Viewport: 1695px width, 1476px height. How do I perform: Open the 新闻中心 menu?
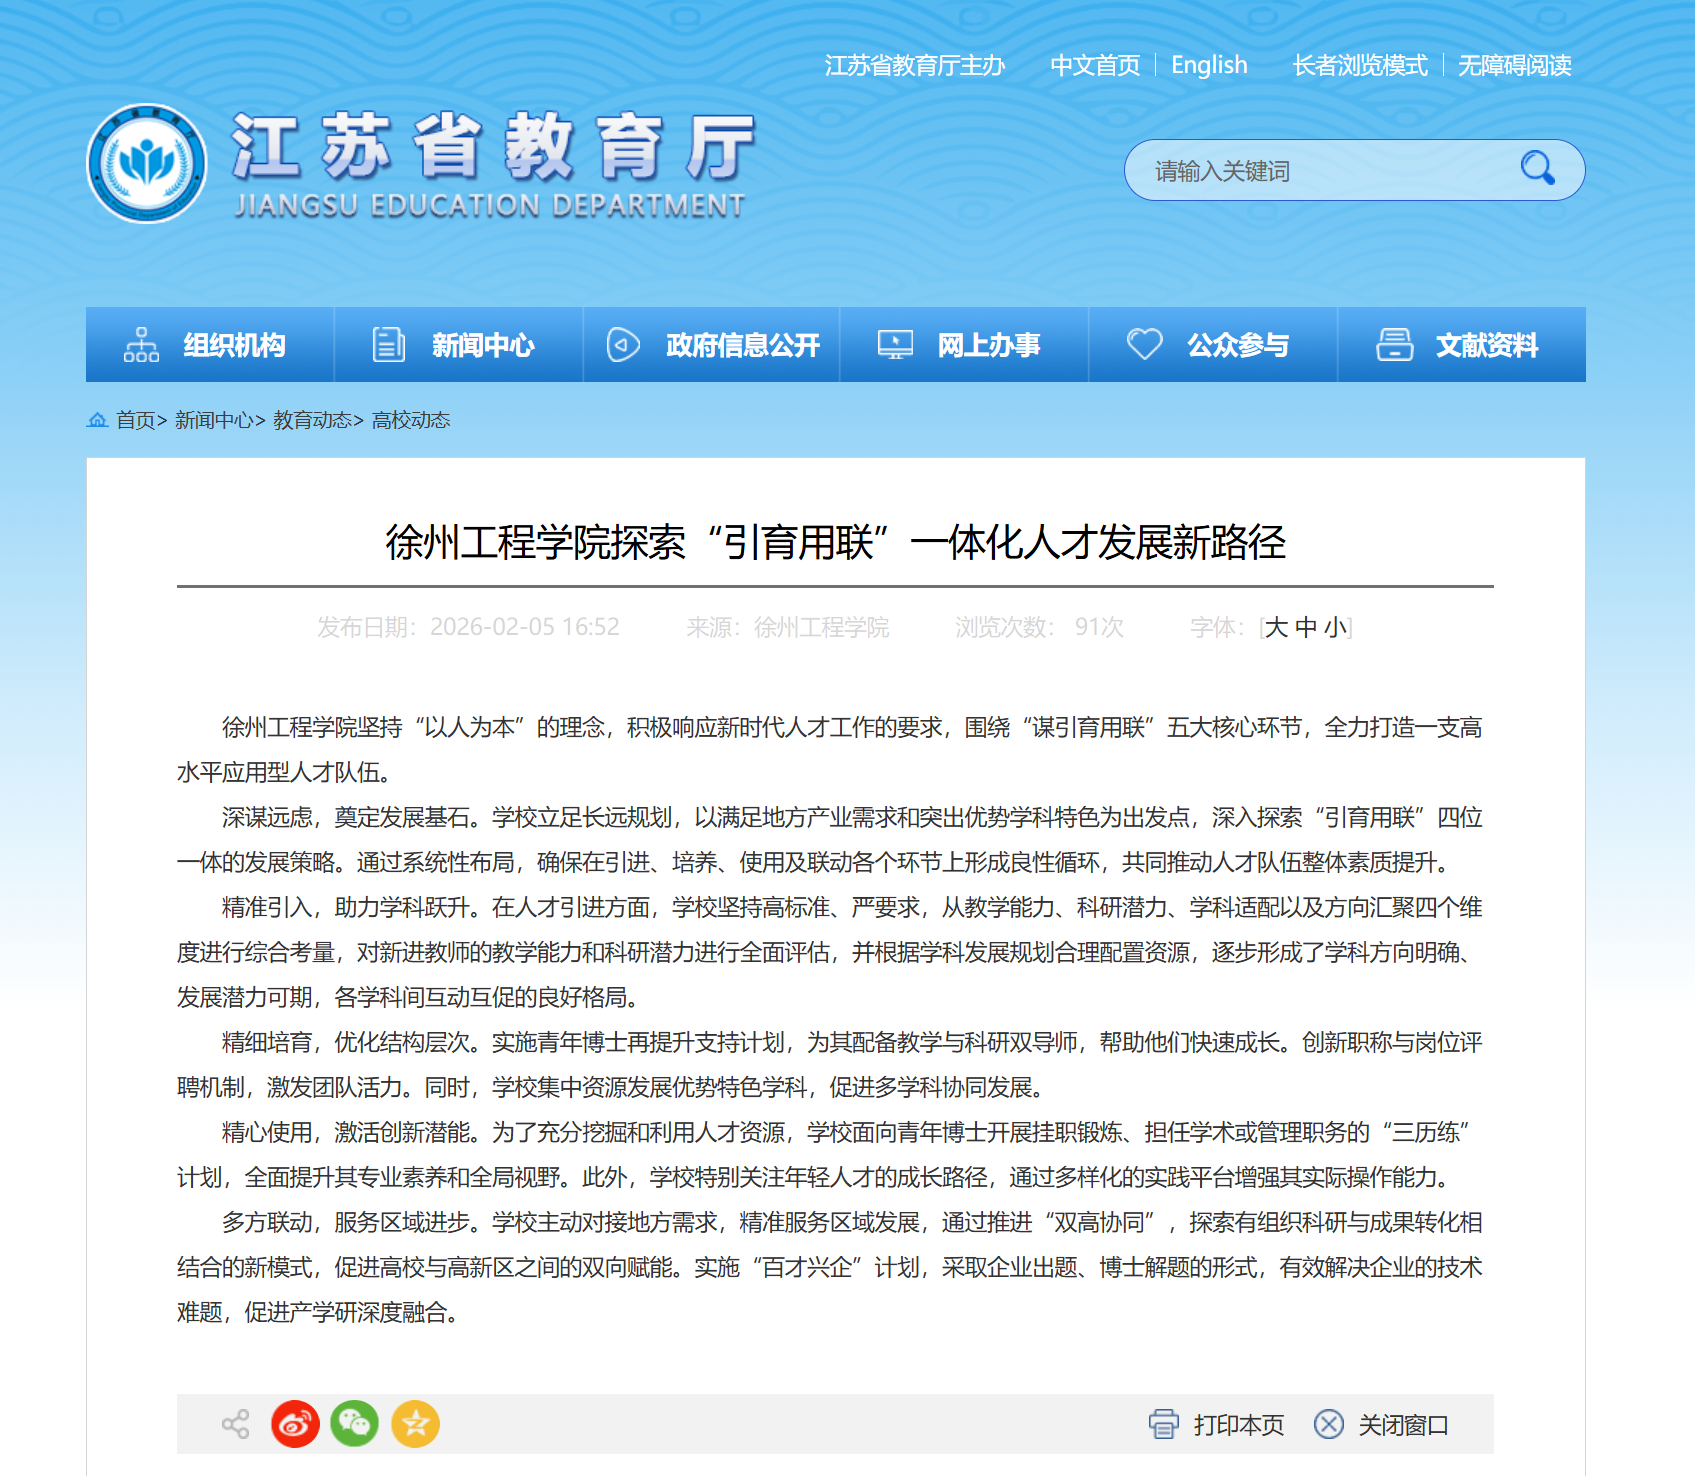(458, 345)
